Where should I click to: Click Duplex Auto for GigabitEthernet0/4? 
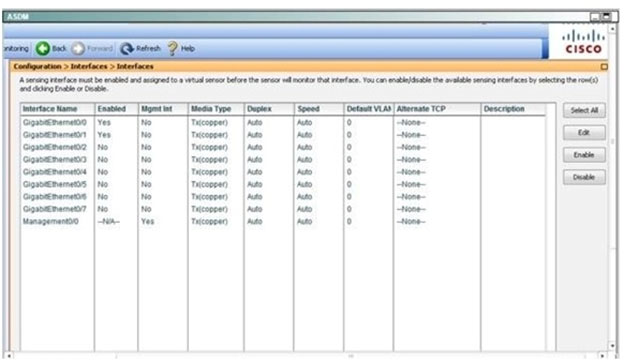(255, 172)
